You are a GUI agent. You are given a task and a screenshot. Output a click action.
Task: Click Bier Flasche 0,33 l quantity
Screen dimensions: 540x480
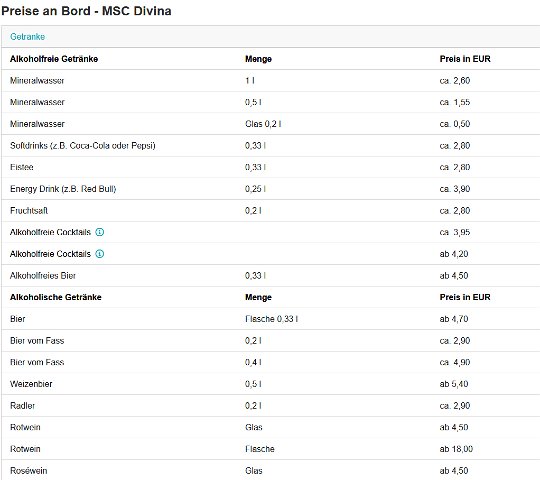point(271,319)
